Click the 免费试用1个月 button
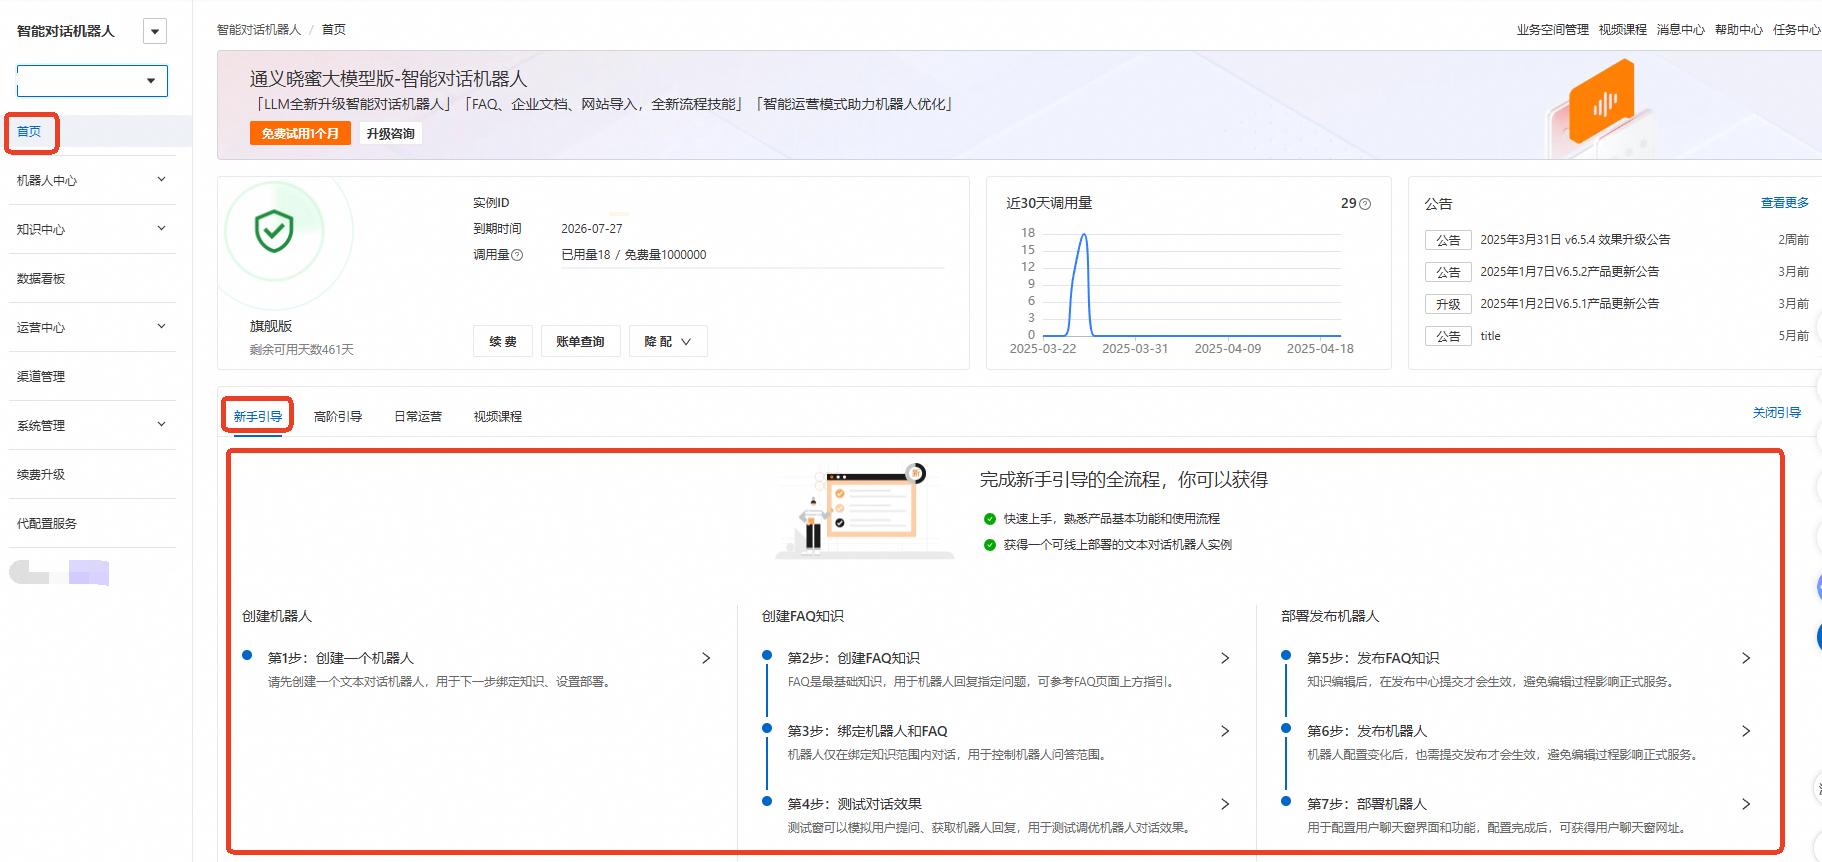The width and height of the screenshot is (1822, 862). pos(300,133)
